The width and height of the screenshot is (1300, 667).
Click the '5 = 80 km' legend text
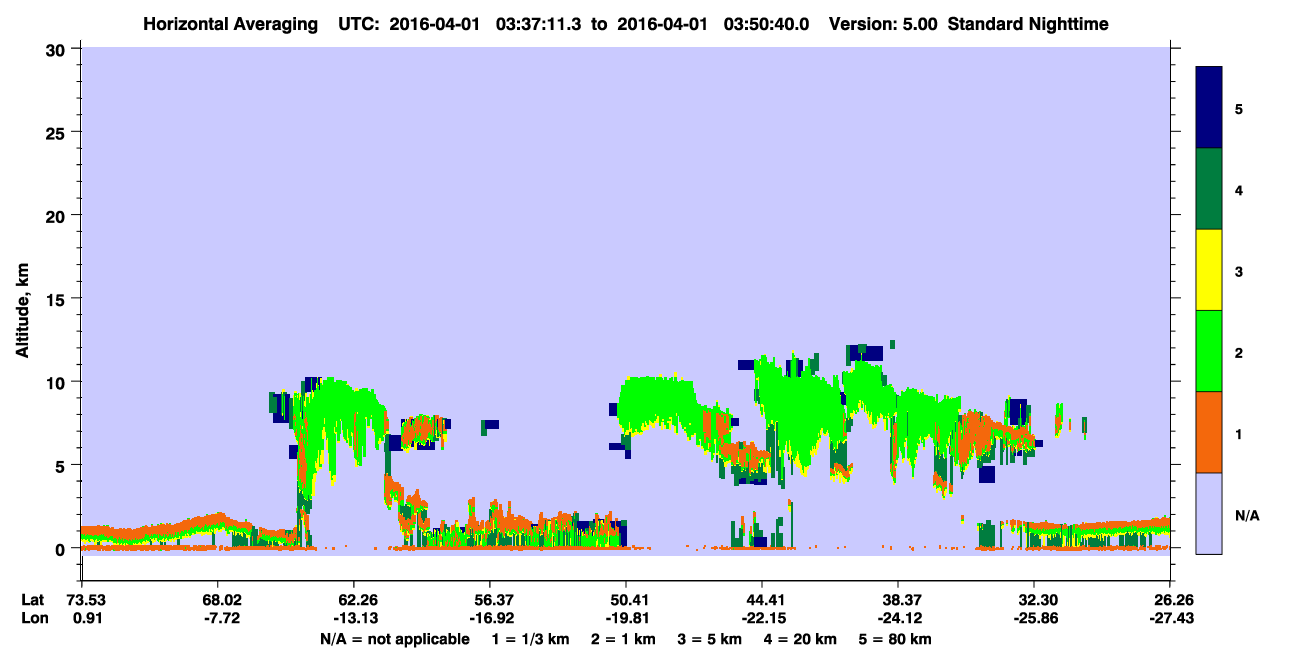(894, 639)
